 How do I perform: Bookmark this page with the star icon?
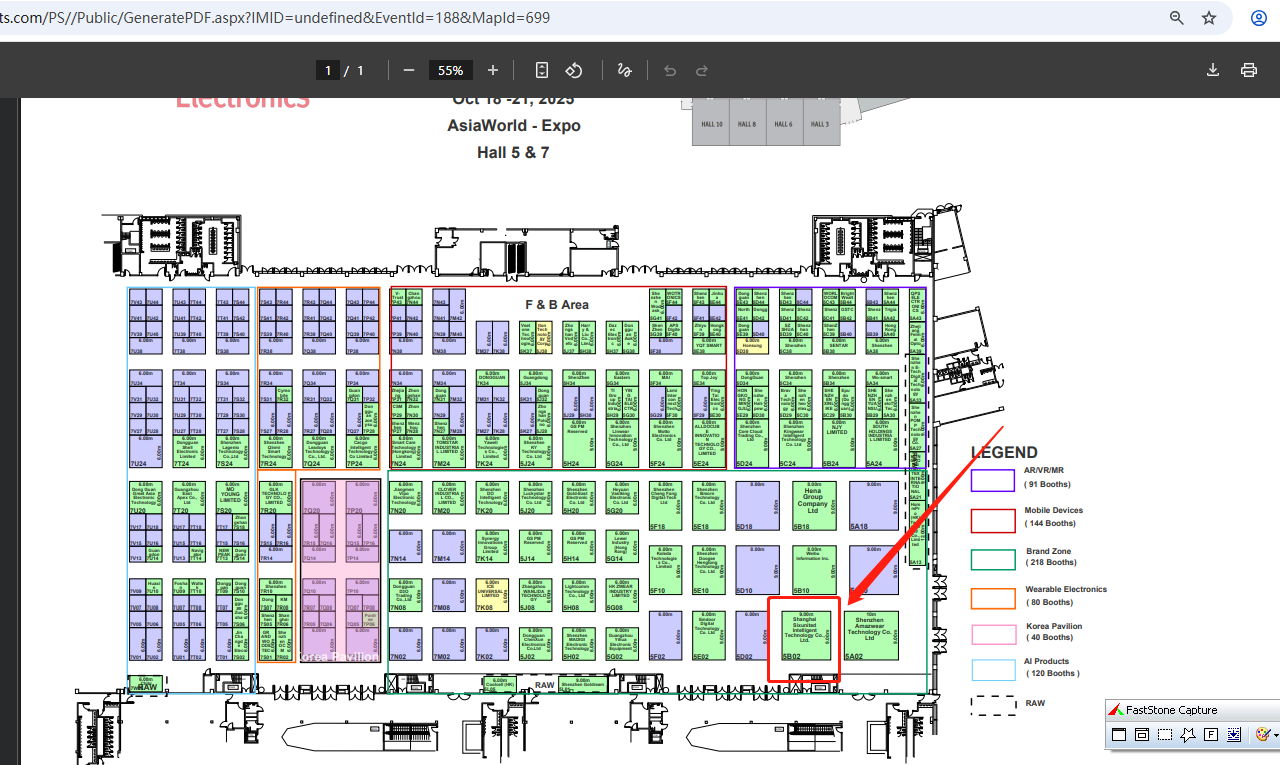[1209, 18]
